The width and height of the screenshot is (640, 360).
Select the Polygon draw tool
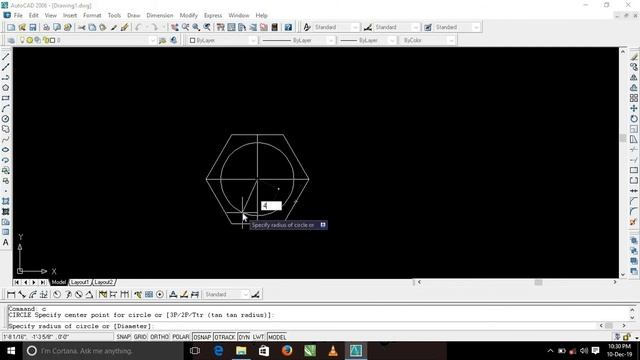pos(6,88)
